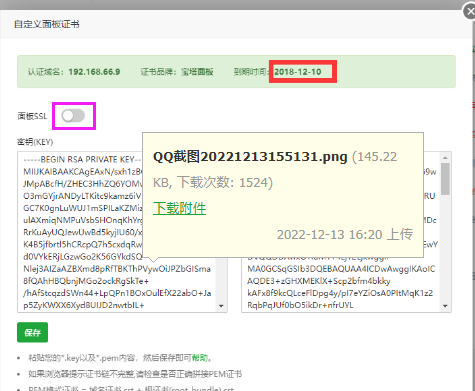Select the domain 192.168.66.9
Viewport: 475px width, 391px height.
tap(94, 72)
